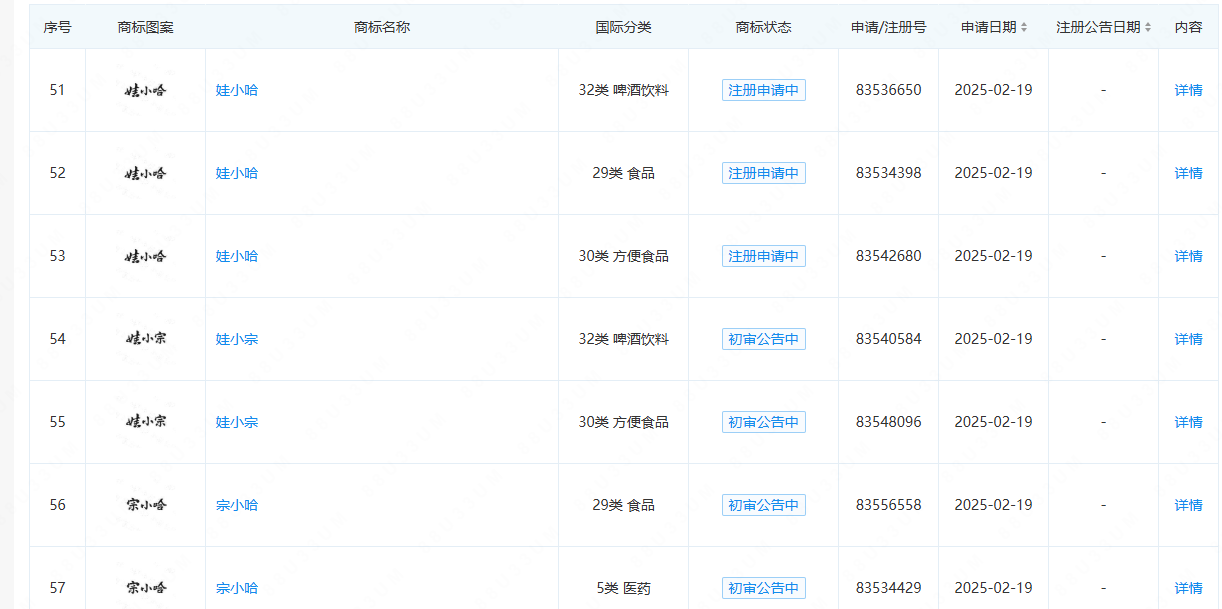Open 详情 for registration number 83536650
Viewport: 1222px width, 609px height.
coord(1188,90)
